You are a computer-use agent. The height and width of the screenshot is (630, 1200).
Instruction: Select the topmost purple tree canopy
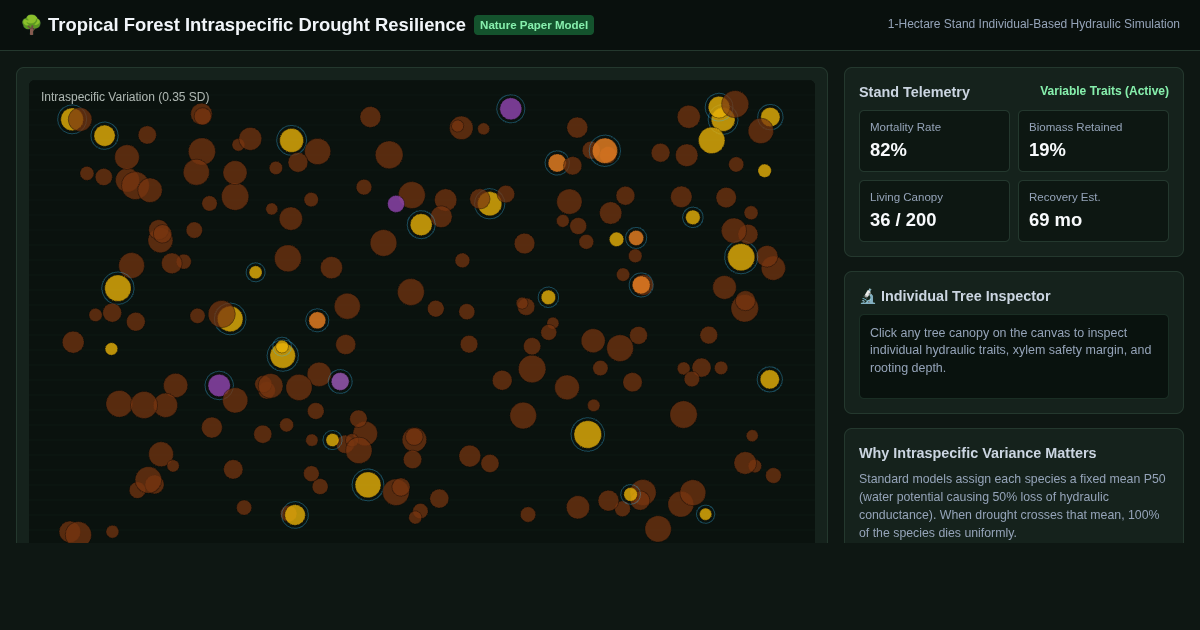pos(511,109)
